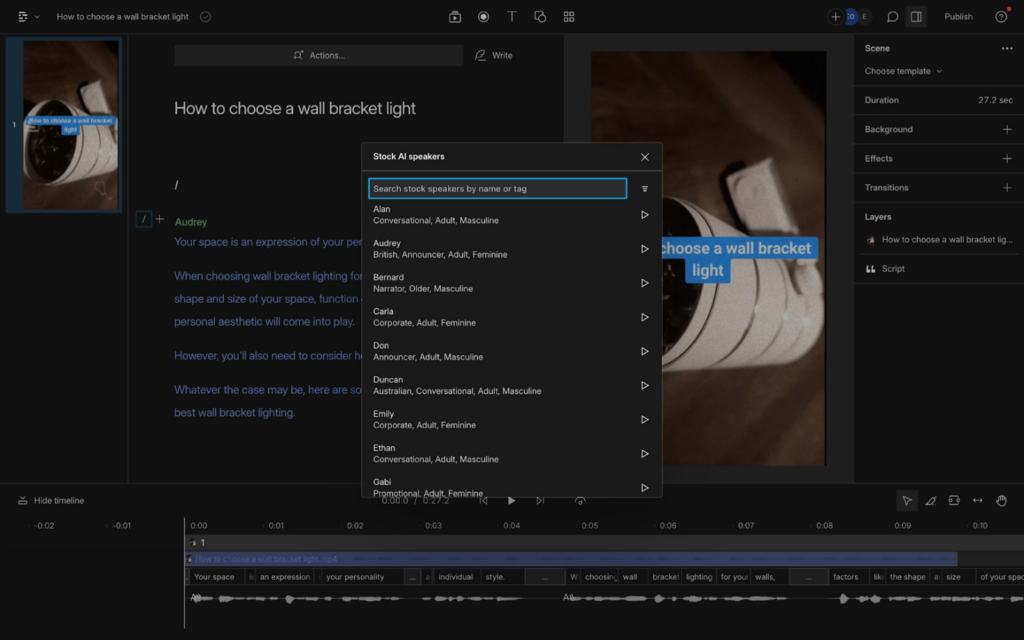Preview Audrey's voice with its play button
The image size is (1024, 640).
click(644, 248)
